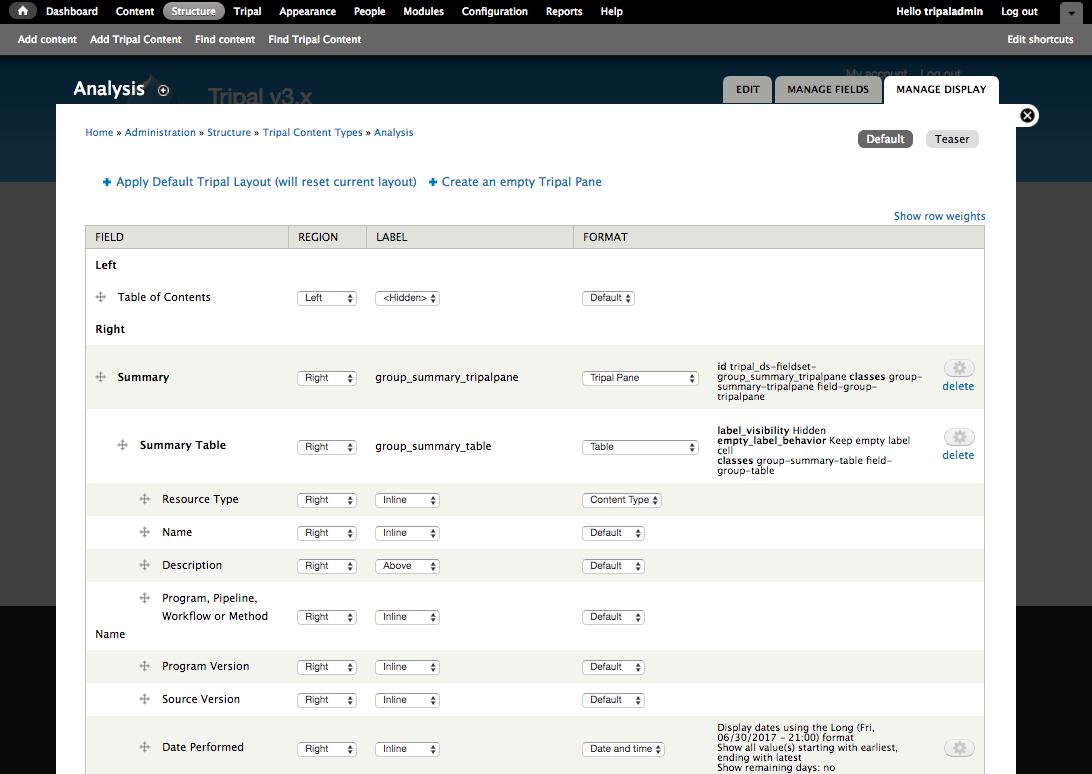Image resolution: width=1092 pixels, height=774 pixels.
Task: Switch to the Manage Fields tab
Action: click(828, 89)
